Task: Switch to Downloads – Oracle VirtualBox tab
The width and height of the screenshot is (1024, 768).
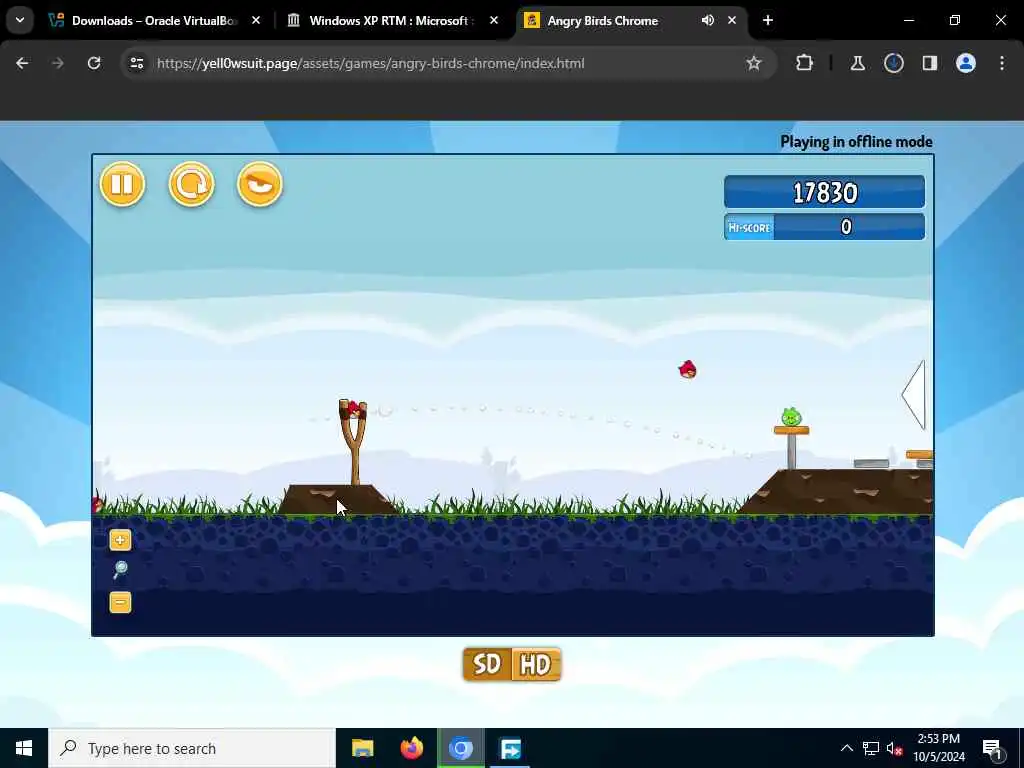Action: point(155,21)
